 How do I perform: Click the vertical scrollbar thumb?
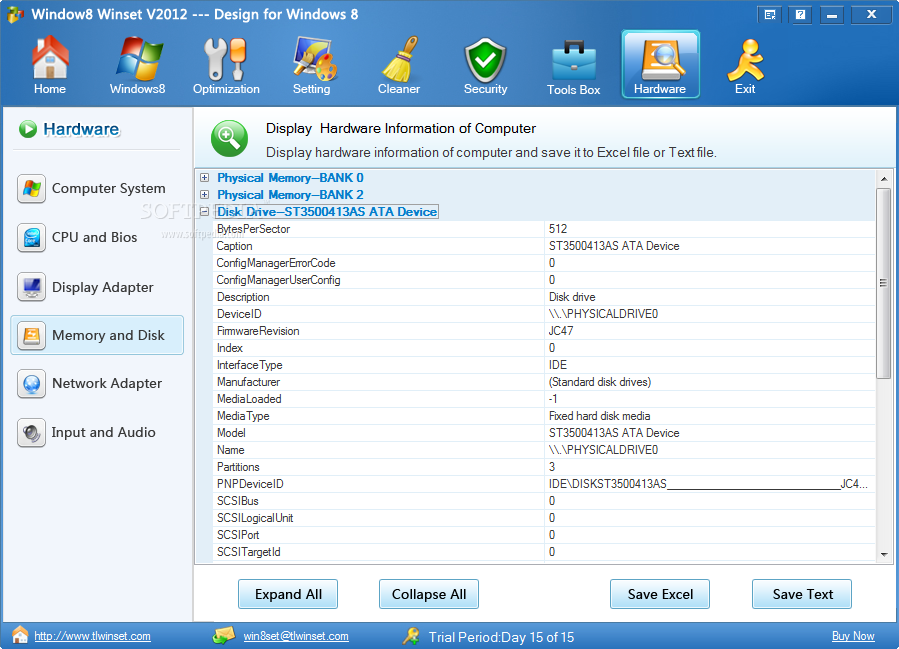click(x=884, y=283)
